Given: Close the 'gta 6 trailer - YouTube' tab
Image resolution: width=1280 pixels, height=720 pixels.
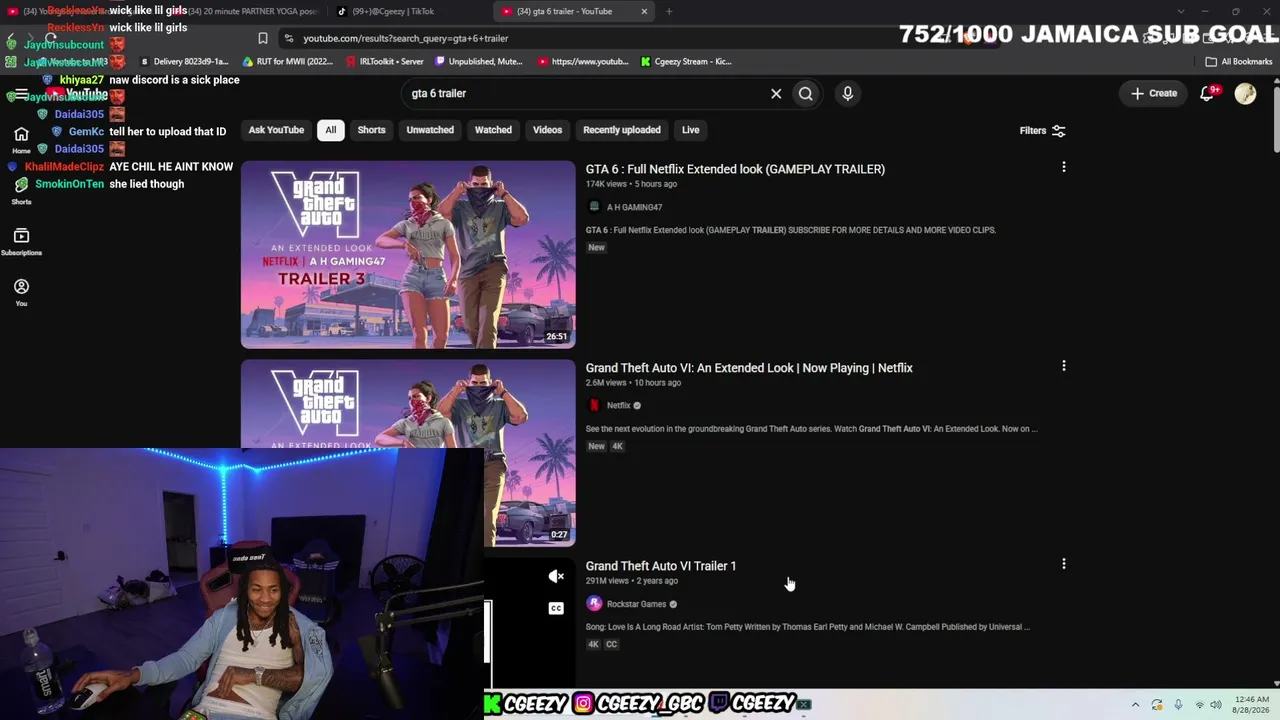Looking at the screenshot, I should (644, 12).
